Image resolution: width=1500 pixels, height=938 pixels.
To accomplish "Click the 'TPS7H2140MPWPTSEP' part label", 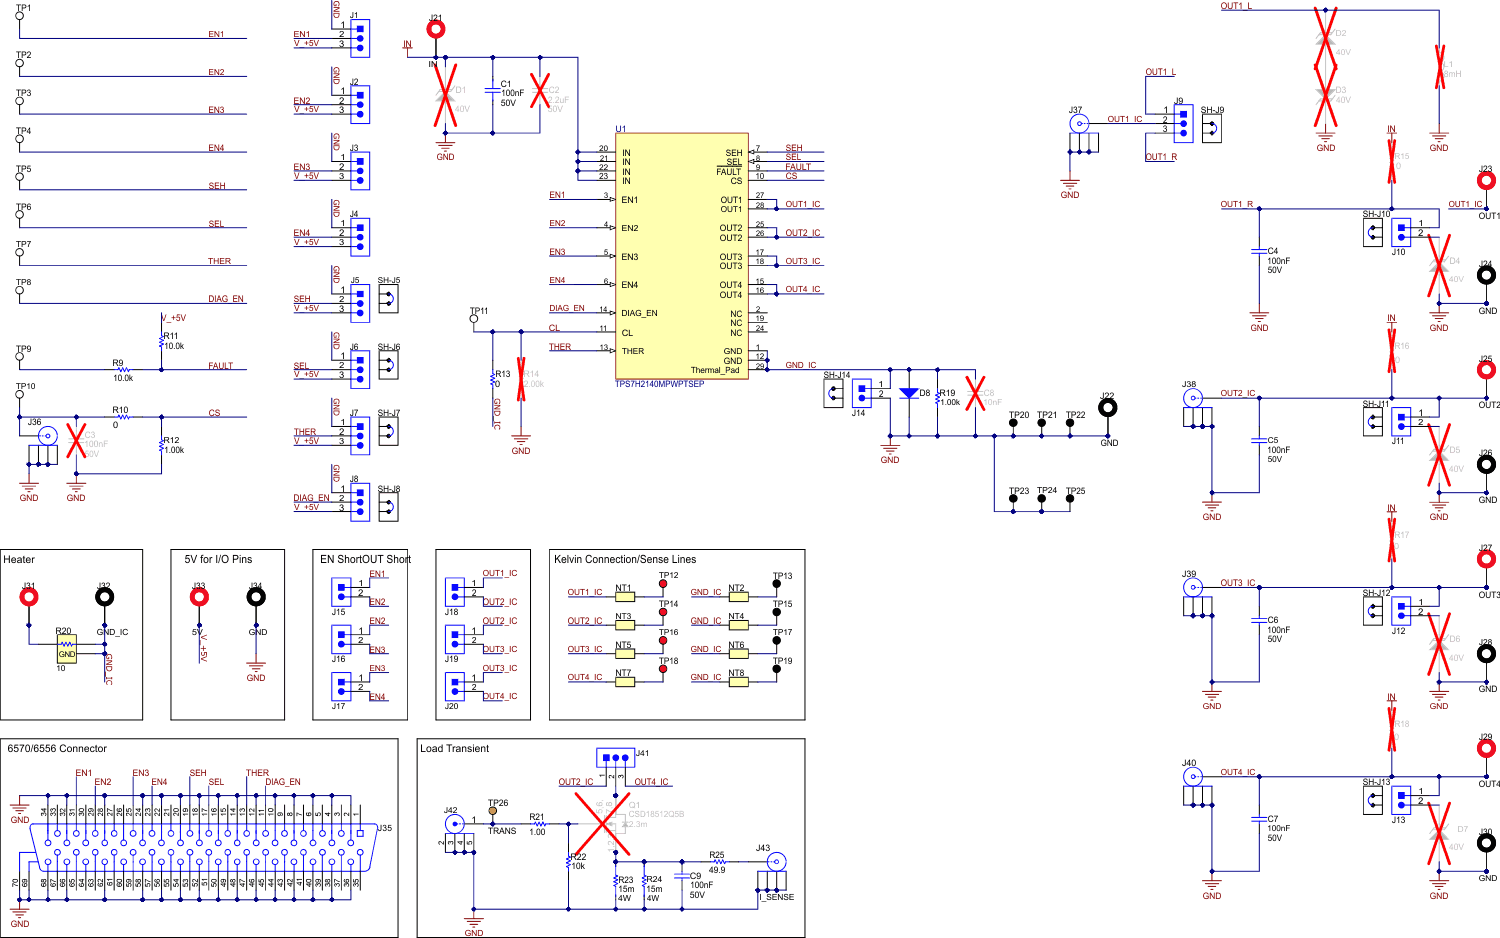I will (660, 384).
